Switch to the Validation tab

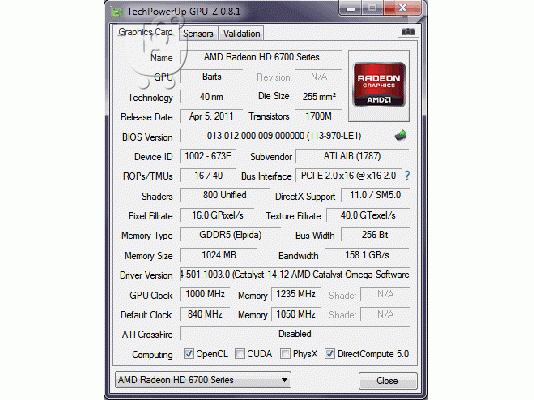(241, 34)
